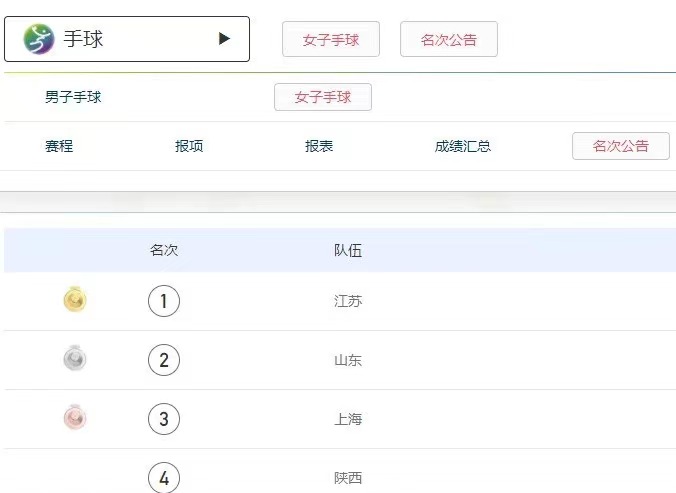Click the circled rank number 3
Screen dimensions: 676x493
pos(164,419)
